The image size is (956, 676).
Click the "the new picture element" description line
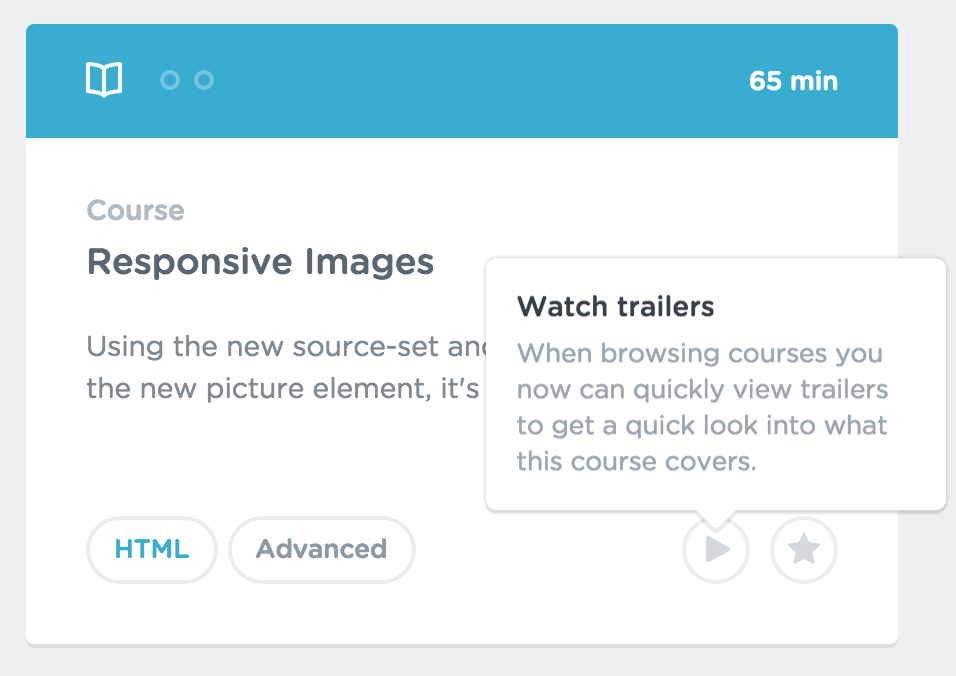tap(283, 389)
